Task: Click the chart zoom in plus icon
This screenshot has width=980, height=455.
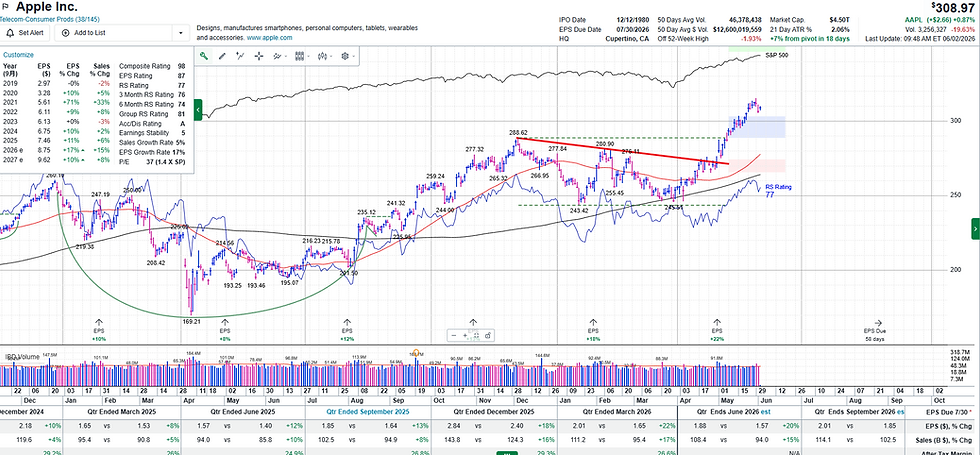Action: pos(466,336)
